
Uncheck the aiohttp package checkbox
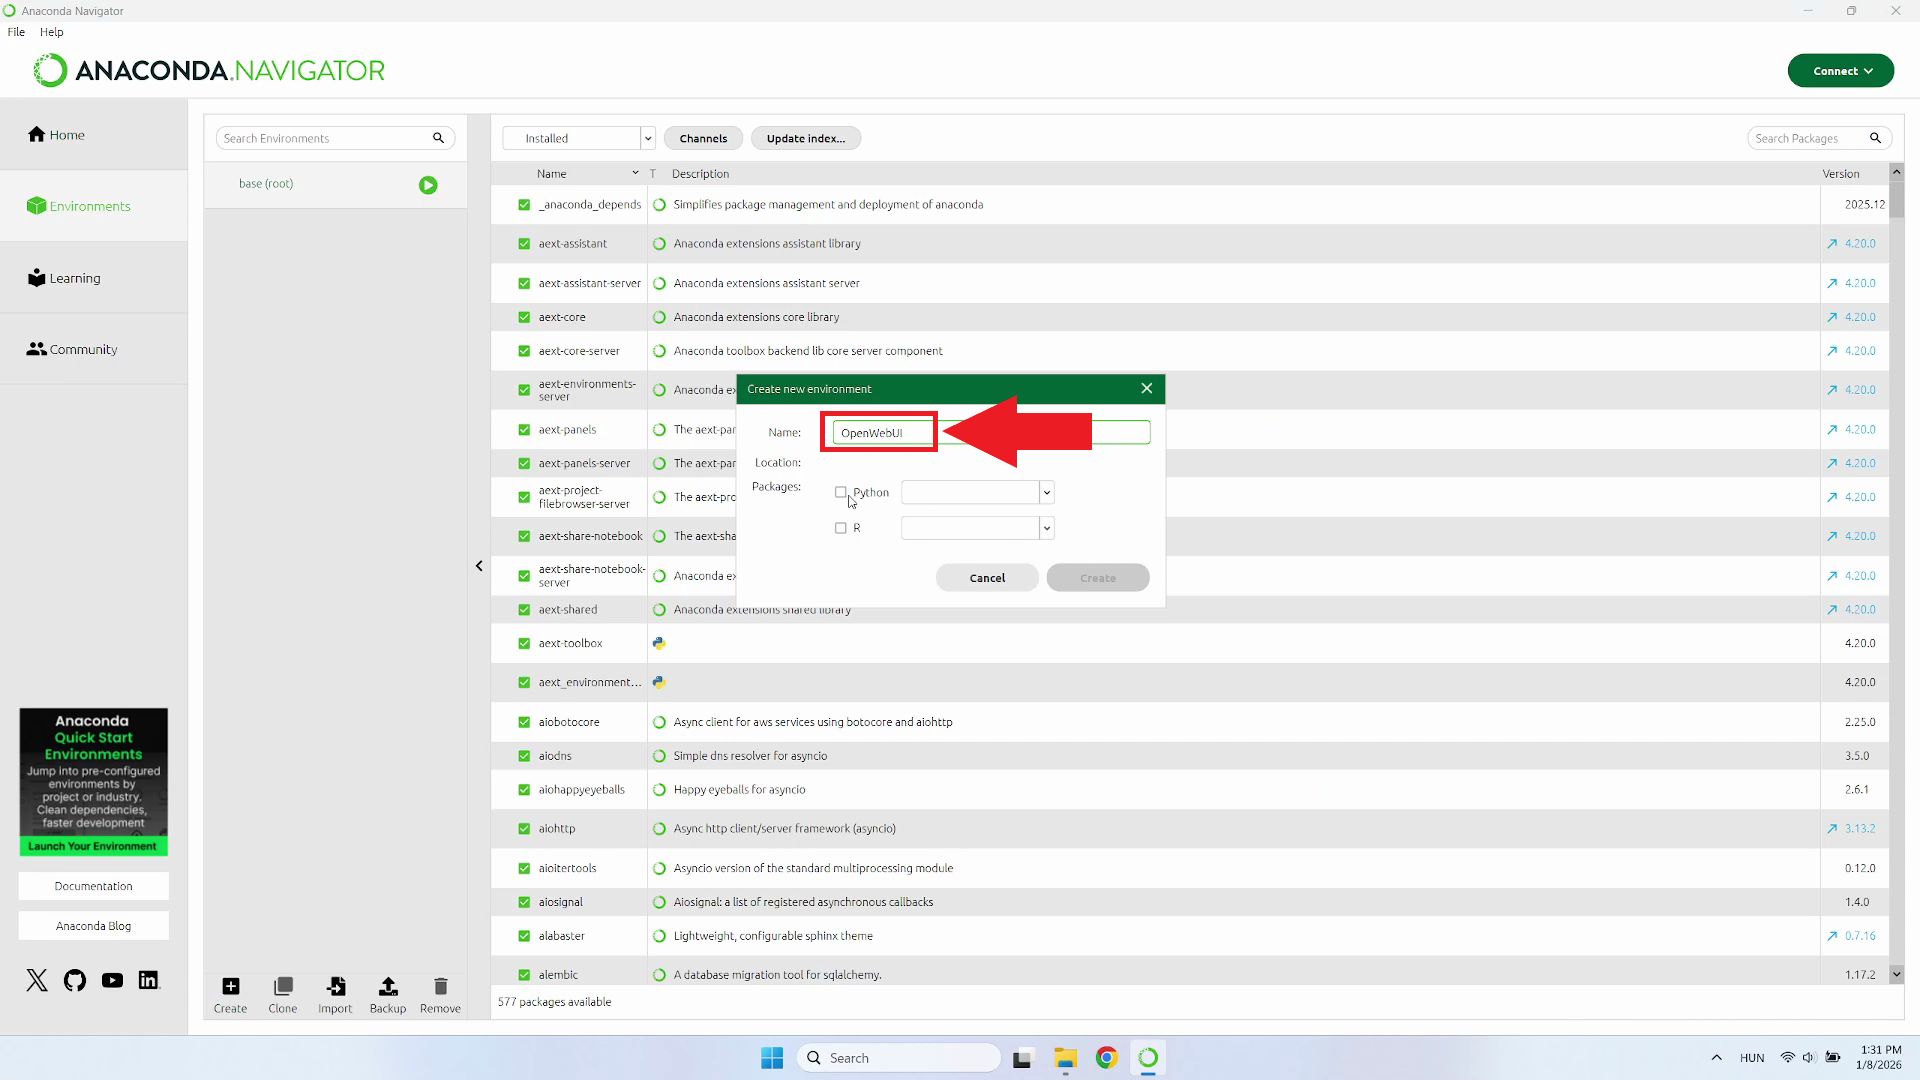click(x=524, y=829)
